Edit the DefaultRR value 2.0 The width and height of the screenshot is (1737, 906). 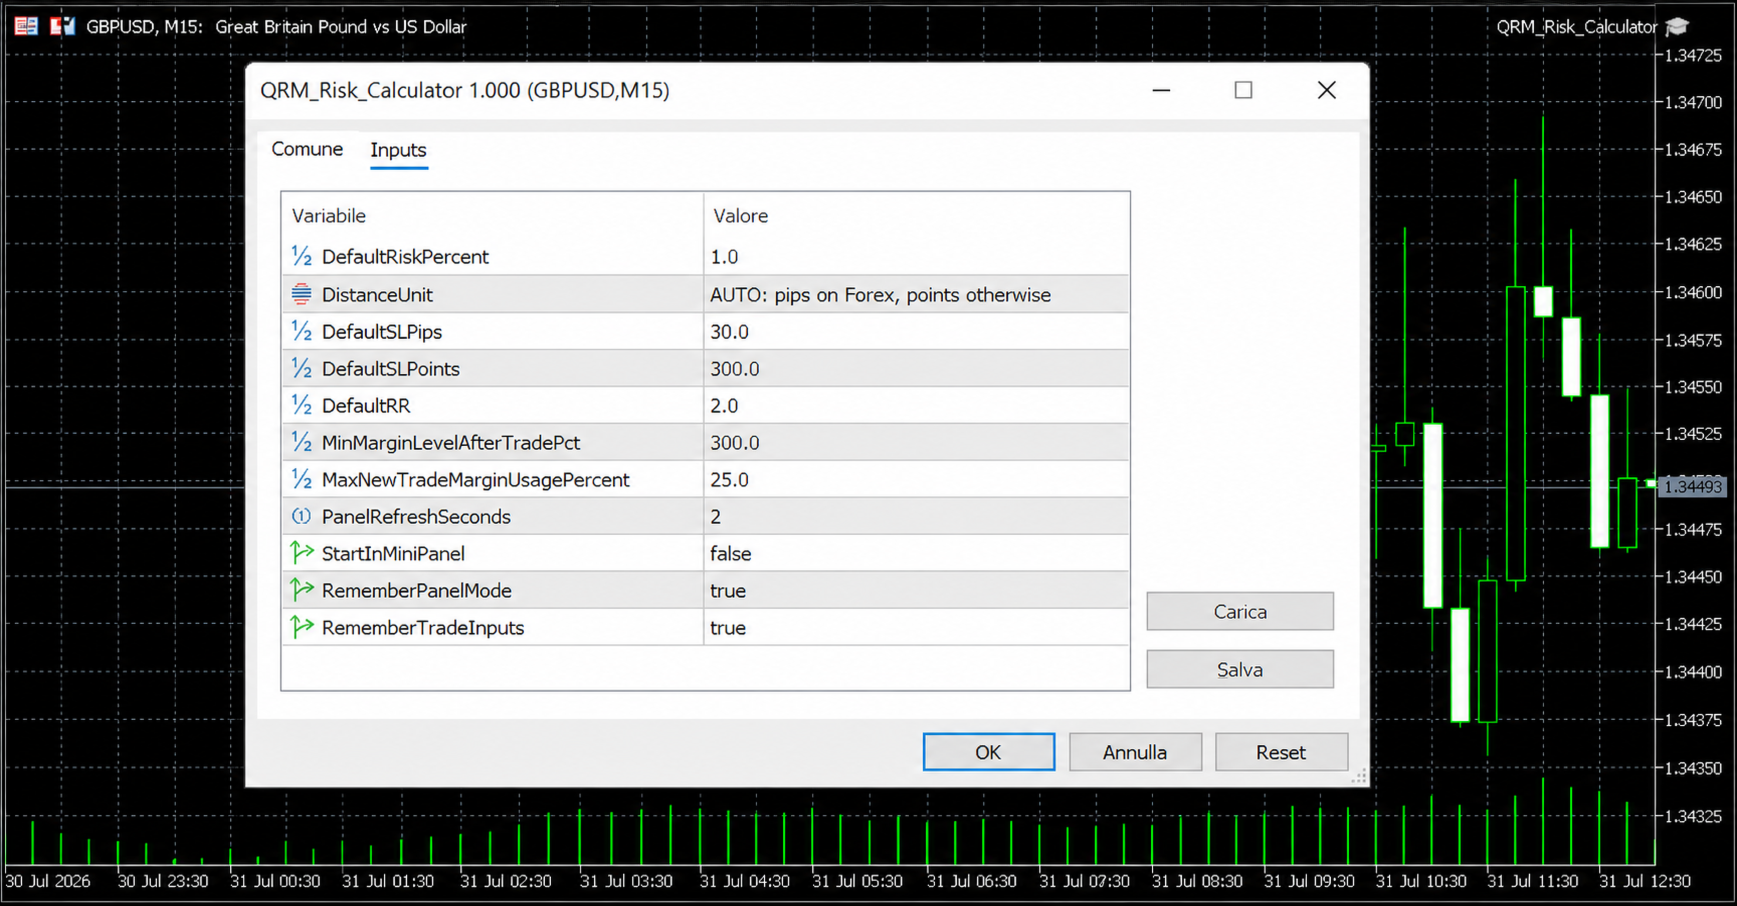point(916,405)
